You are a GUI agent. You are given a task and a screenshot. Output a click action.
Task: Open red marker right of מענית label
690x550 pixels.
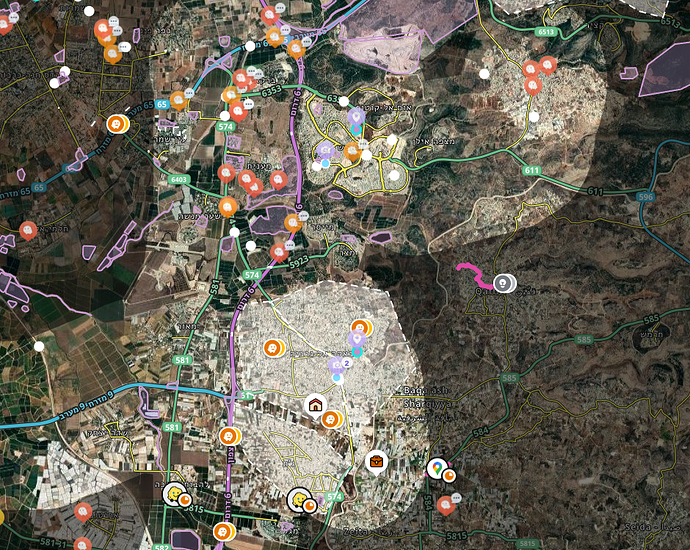click(x=278, y=180)
